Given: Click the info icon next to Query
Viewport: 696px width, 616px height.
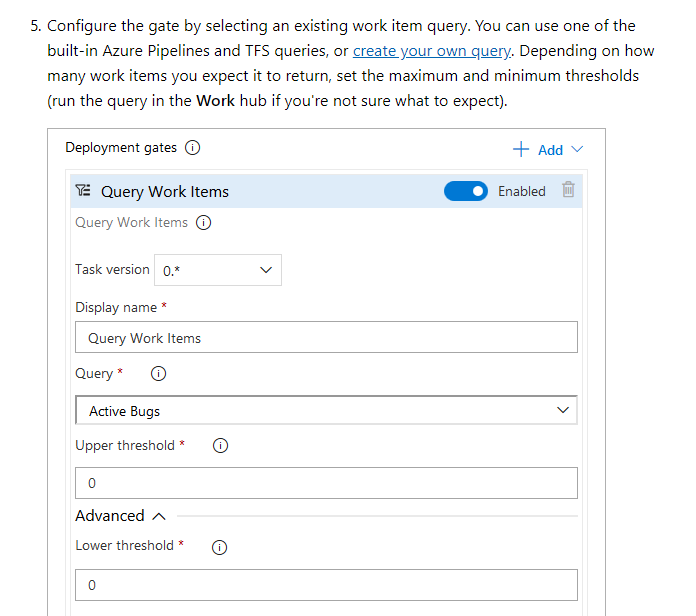Looking at the screenshot, I should tap(158, 374).
